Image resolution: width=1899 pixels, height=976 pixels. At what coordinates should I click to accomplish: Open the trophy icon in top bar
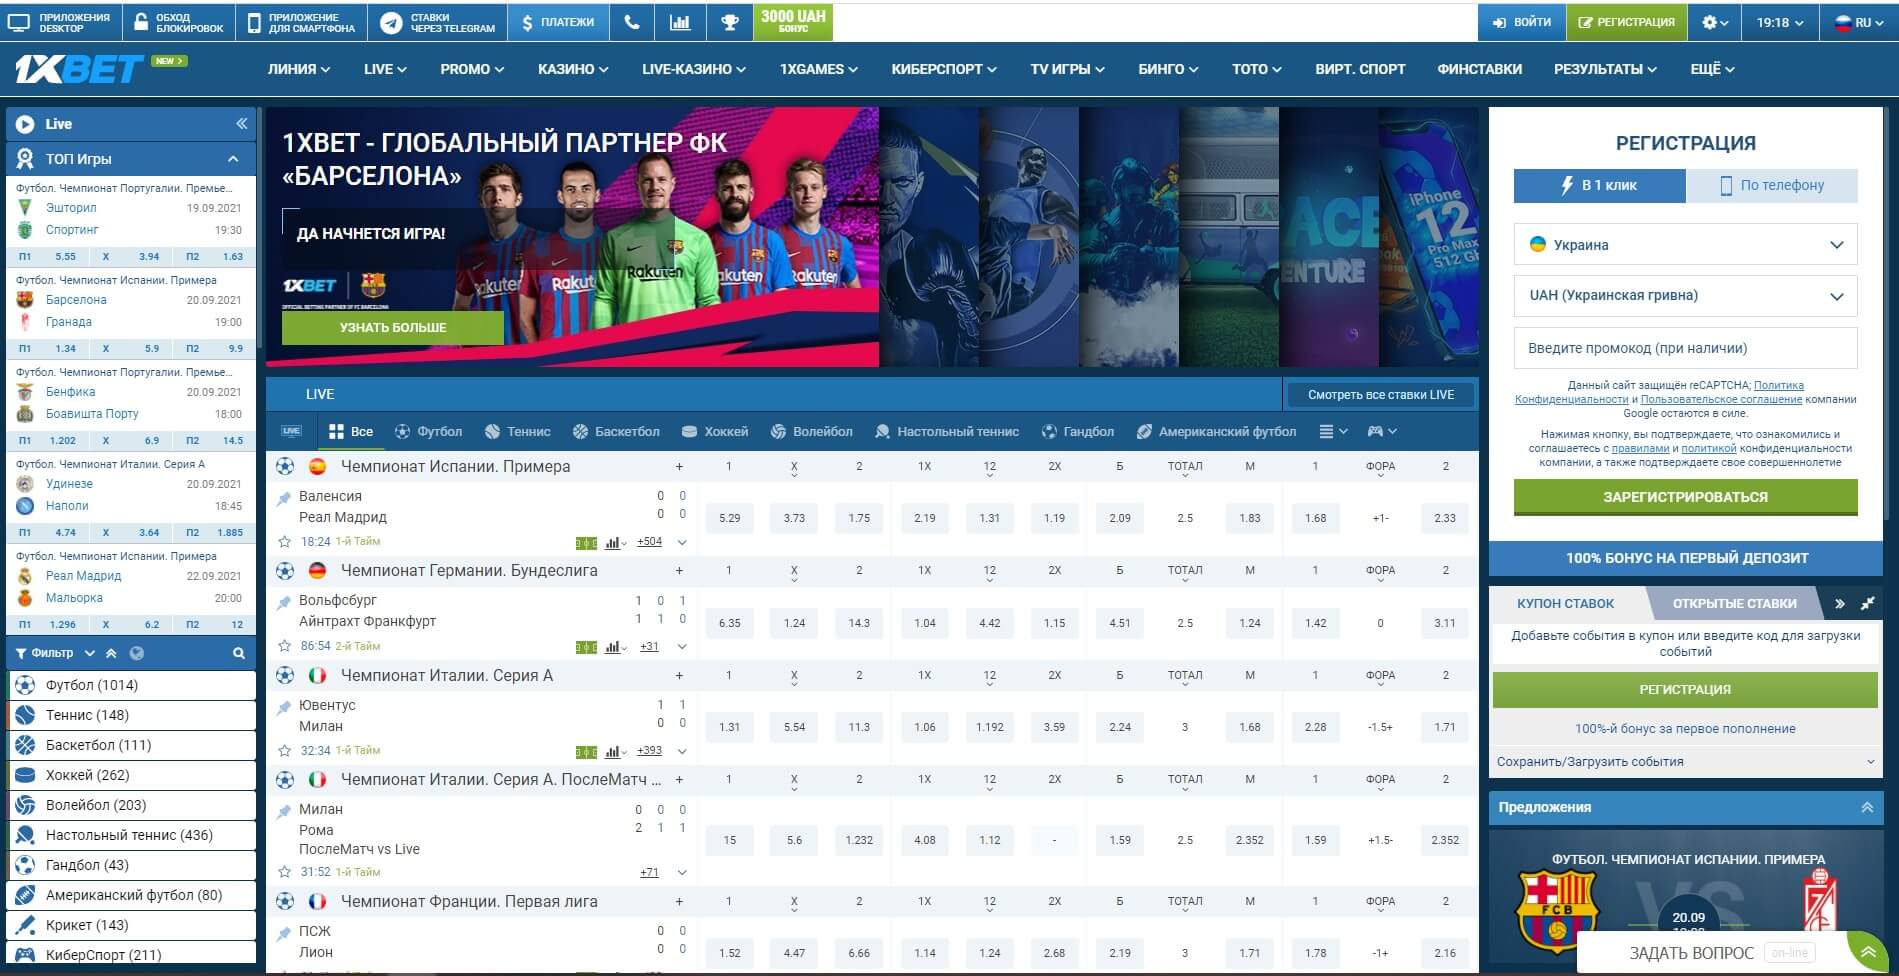coord(730,22)
